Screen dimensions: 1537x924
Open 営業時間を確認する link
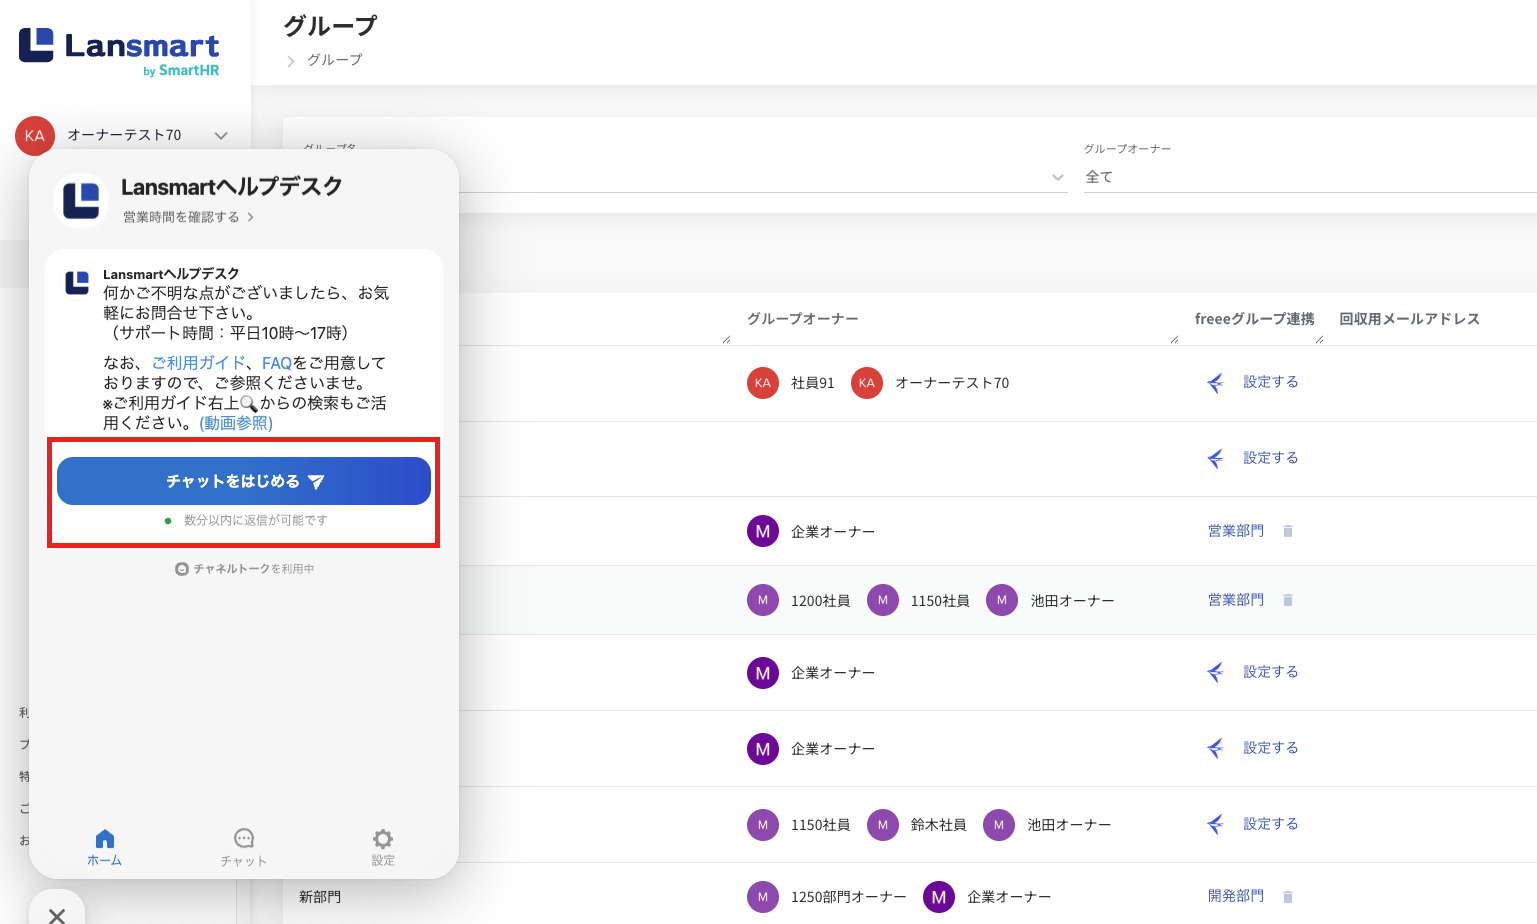[188, 217]
